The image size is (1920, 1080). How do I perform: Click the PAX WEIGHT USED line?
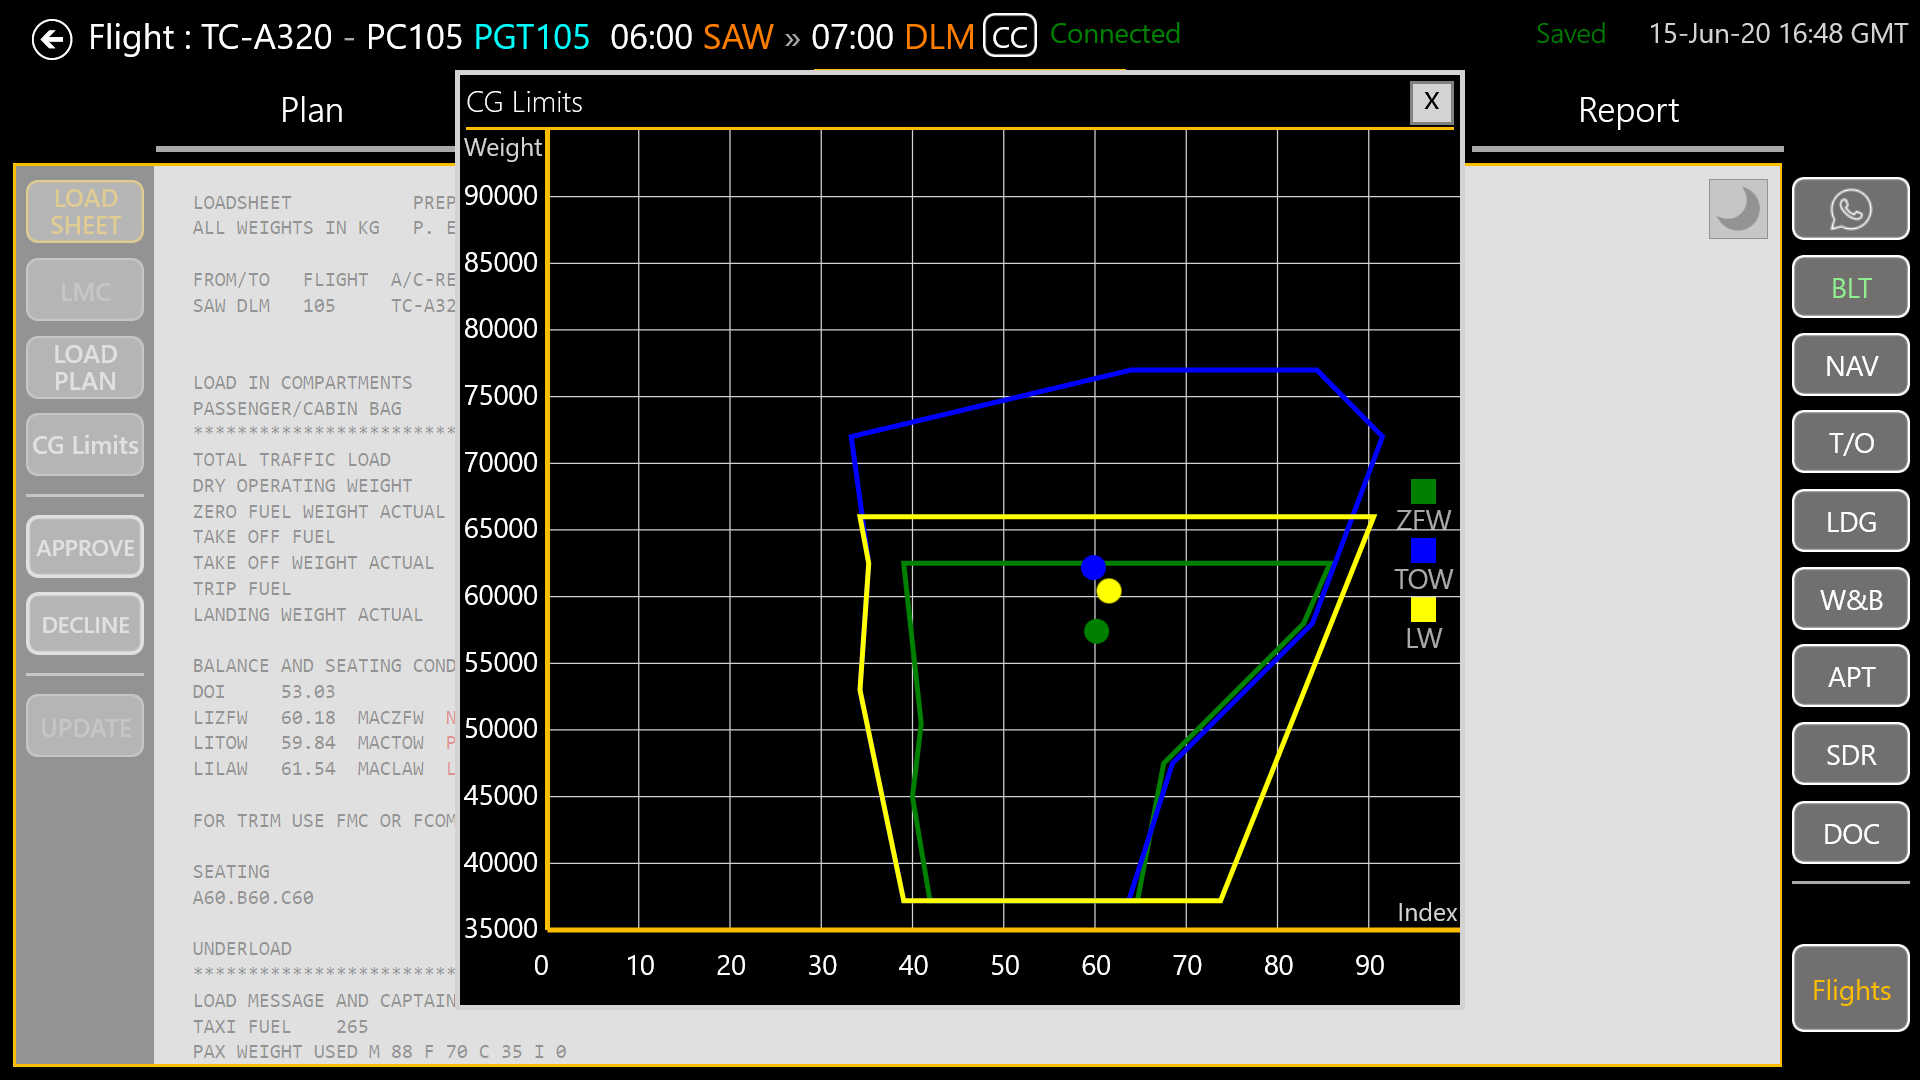coord(380,1052)
